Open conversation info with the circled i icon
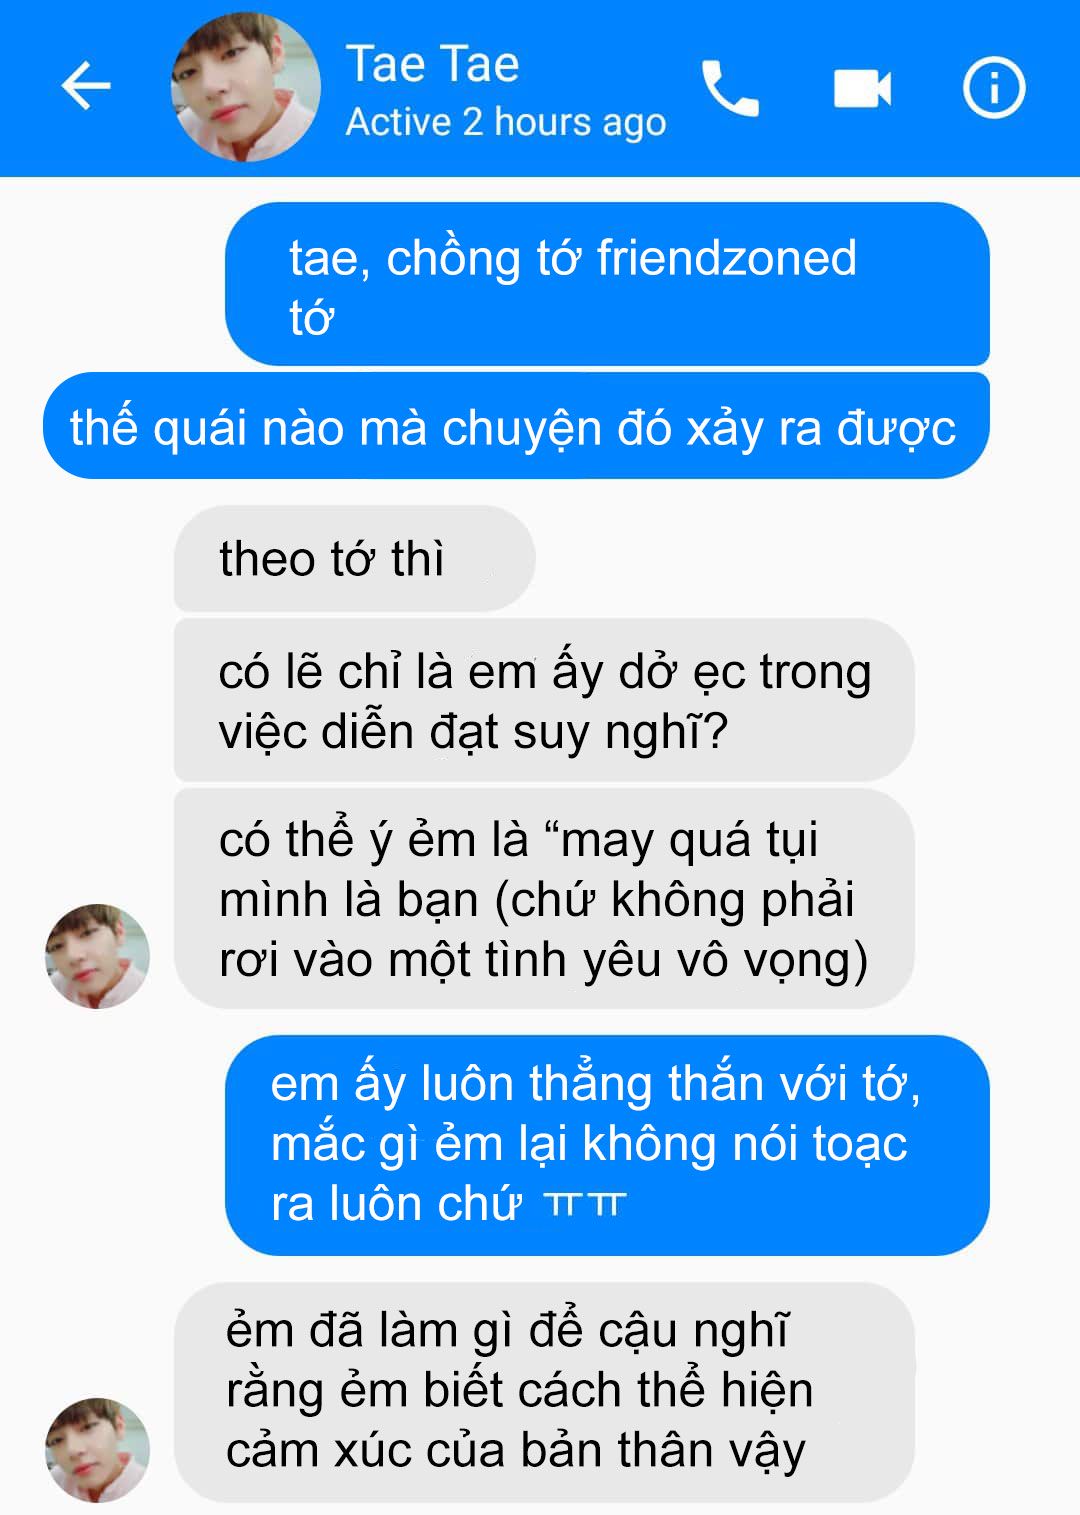This screenshot has height=1515, width=1080. coord(994,87)
